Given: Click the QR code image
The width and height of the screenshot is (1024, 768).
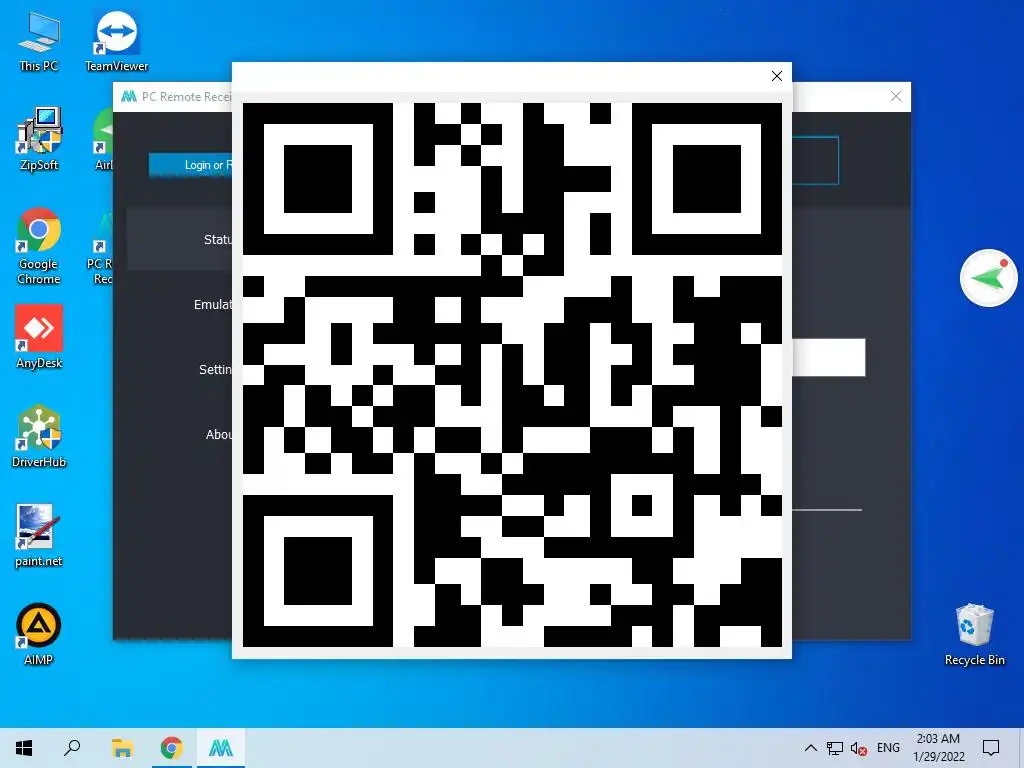Looking at the screenshot, I should (x=512, y=375).
